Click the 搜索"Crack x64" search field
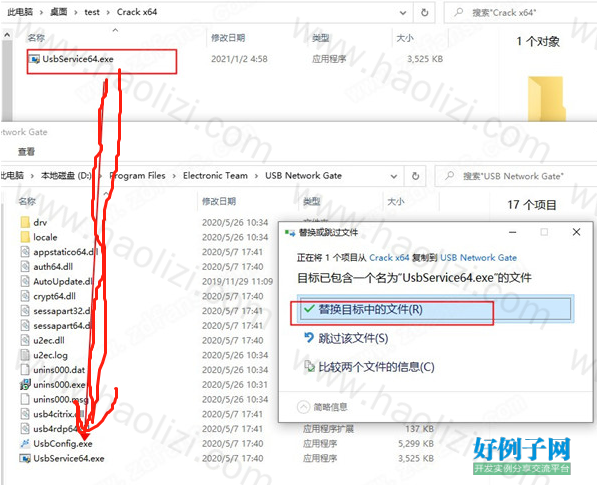 pyautogui.click(x=521, y=13)
